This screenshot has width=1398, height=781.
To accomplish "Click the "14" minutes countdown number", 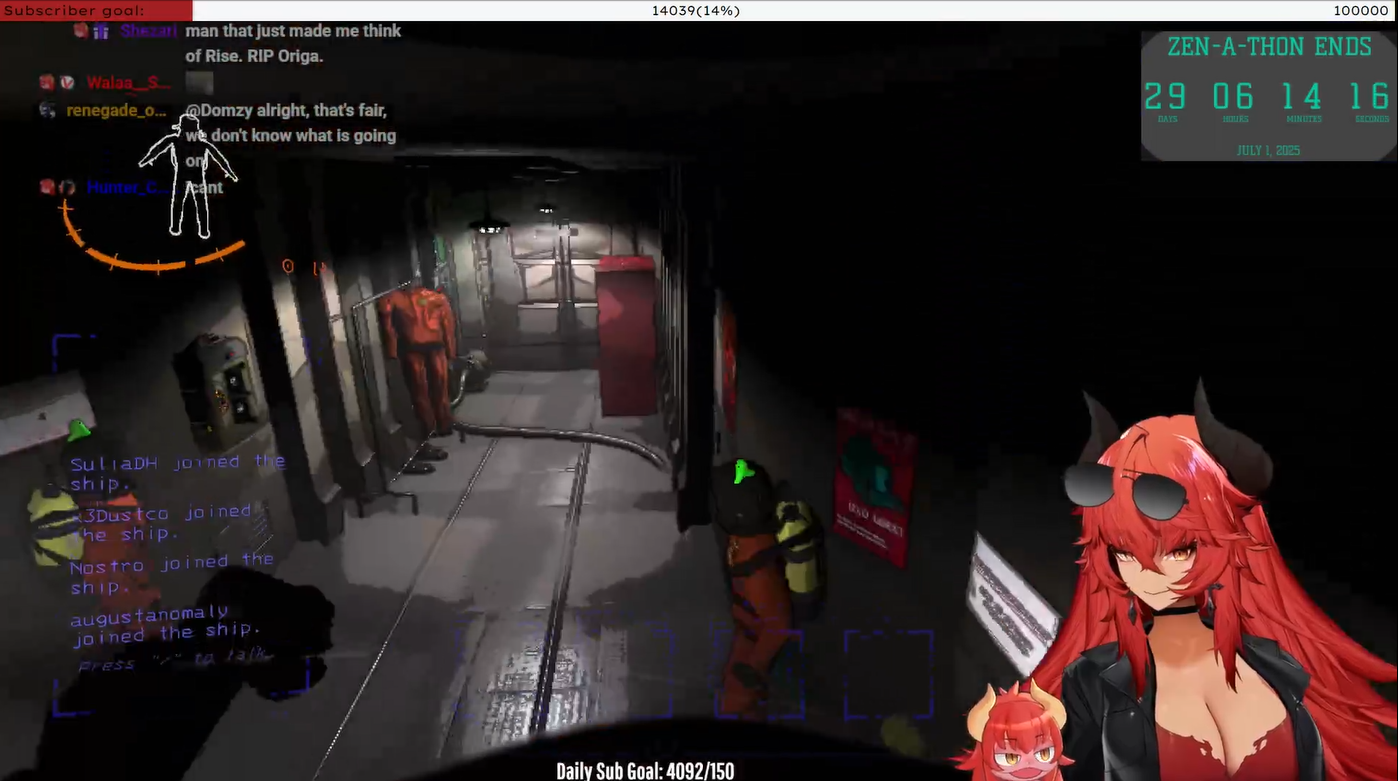I will point(1301,97).
